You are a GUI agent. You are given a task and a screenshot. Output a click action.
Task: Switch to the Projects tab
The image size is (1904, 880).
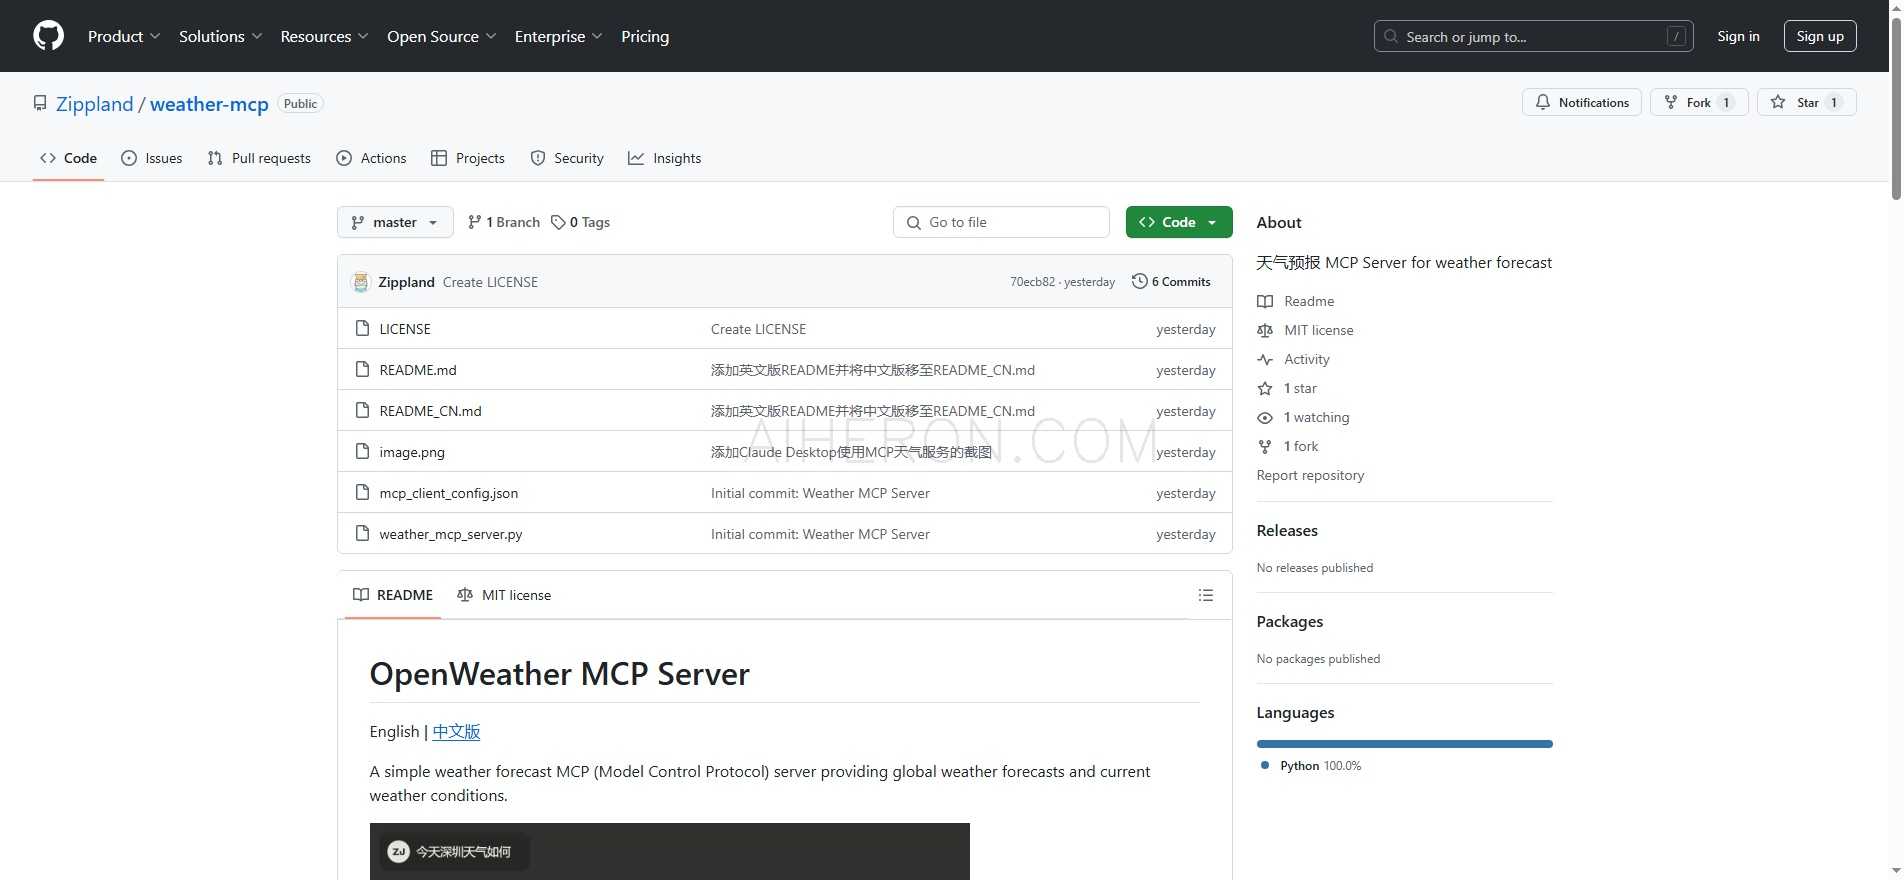pos(468,158)
